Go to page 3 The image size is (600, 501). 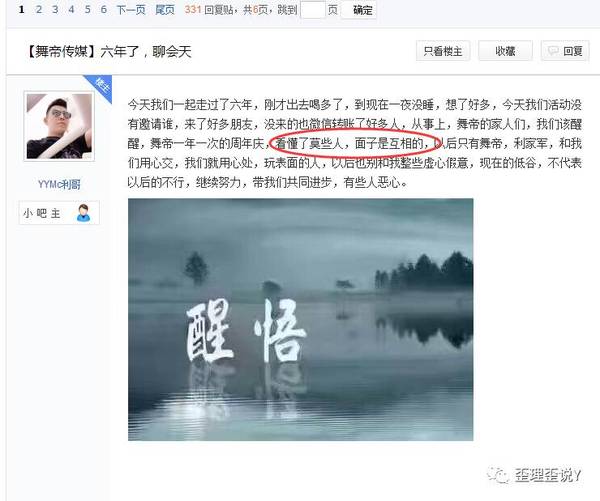pos(55,10)
